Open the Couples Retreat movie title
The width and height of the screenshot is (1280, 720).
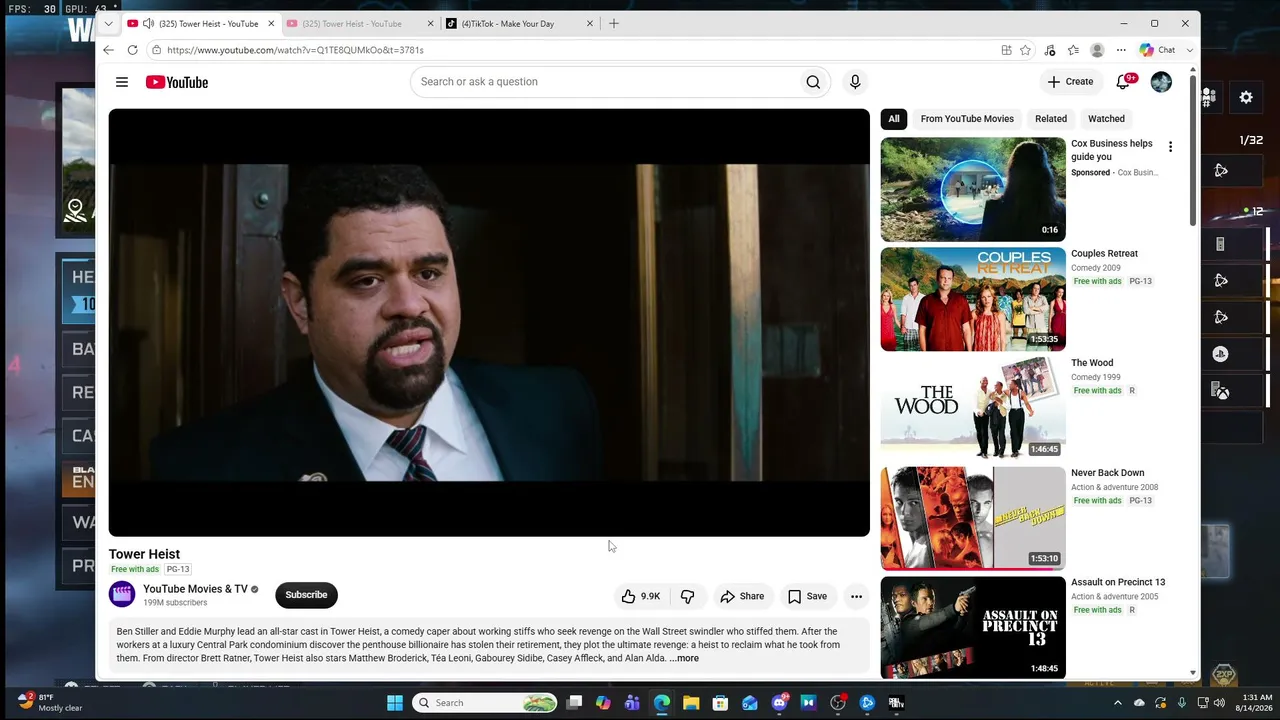[1104, 254]
